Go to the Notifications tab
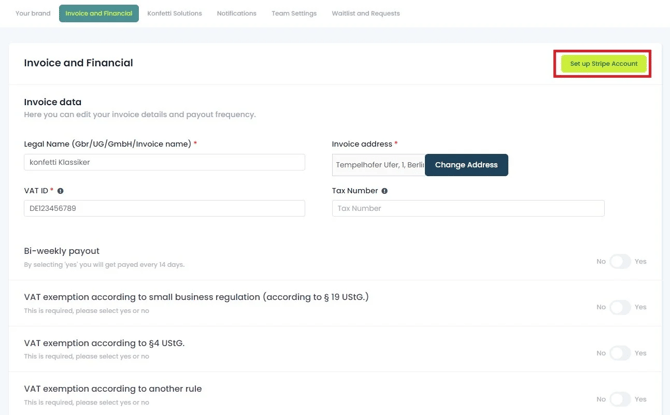The height and width of the screenshot is (415, 670). (236, 14)
